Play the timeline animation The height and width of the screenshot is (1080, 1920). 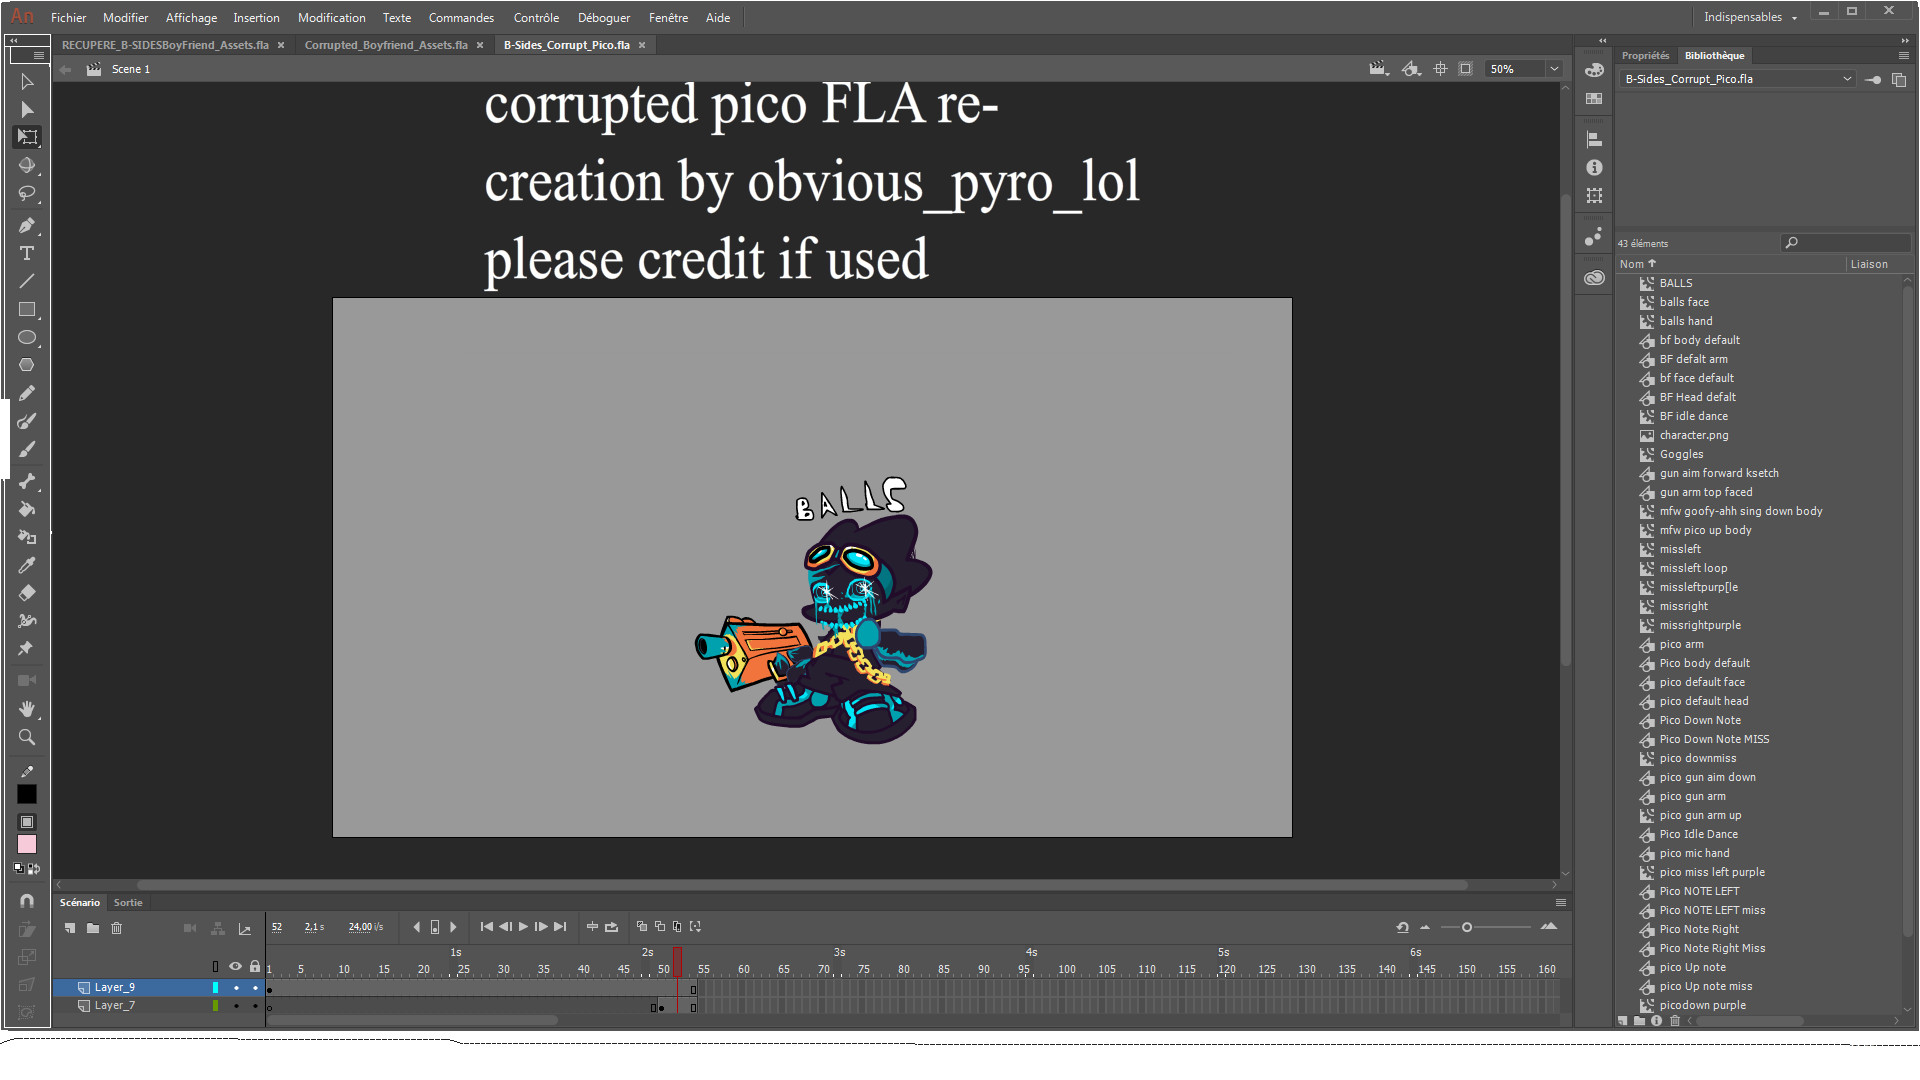523,927
